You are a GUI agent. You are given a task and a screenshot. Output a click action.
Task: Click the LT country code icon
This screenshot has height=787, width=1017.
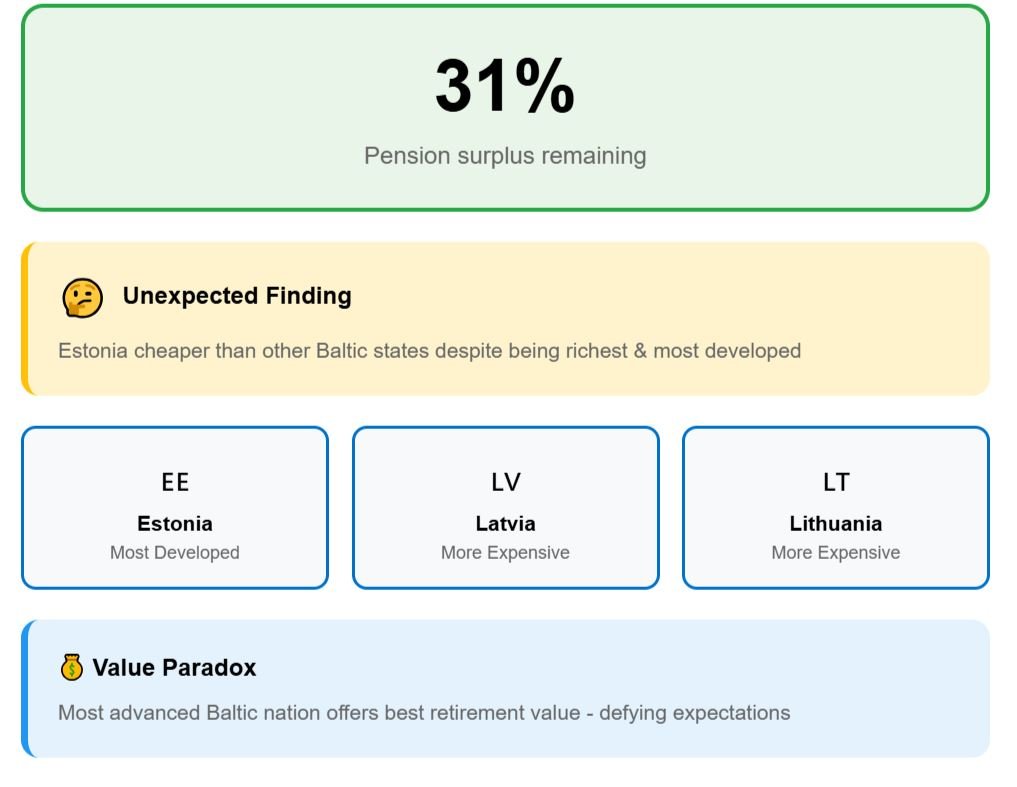[x=836, y=482]
